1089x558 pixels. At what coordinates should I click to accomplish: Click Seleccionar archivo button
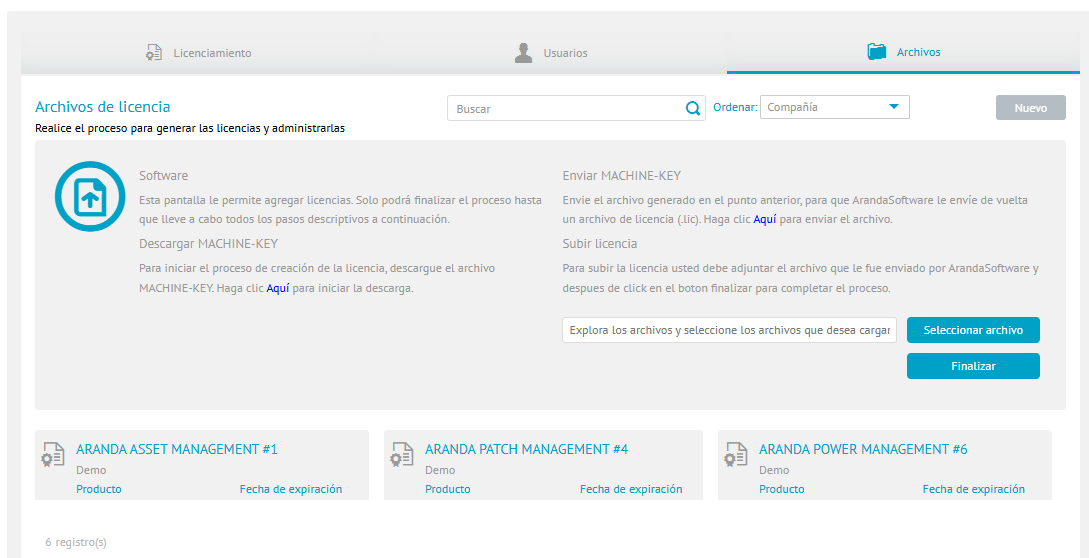click(x=973, y=331)
